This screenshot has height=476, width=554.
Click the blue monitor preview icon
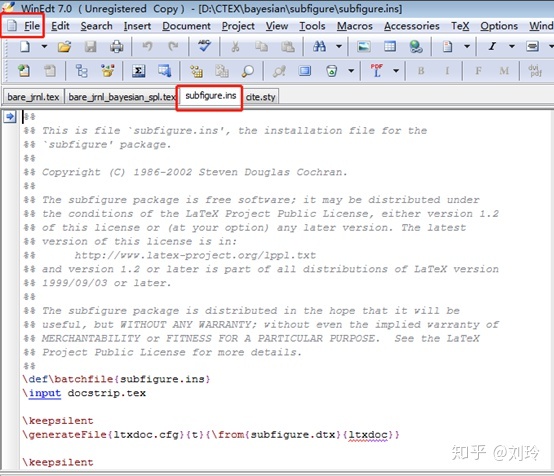(x=305, y=71)
